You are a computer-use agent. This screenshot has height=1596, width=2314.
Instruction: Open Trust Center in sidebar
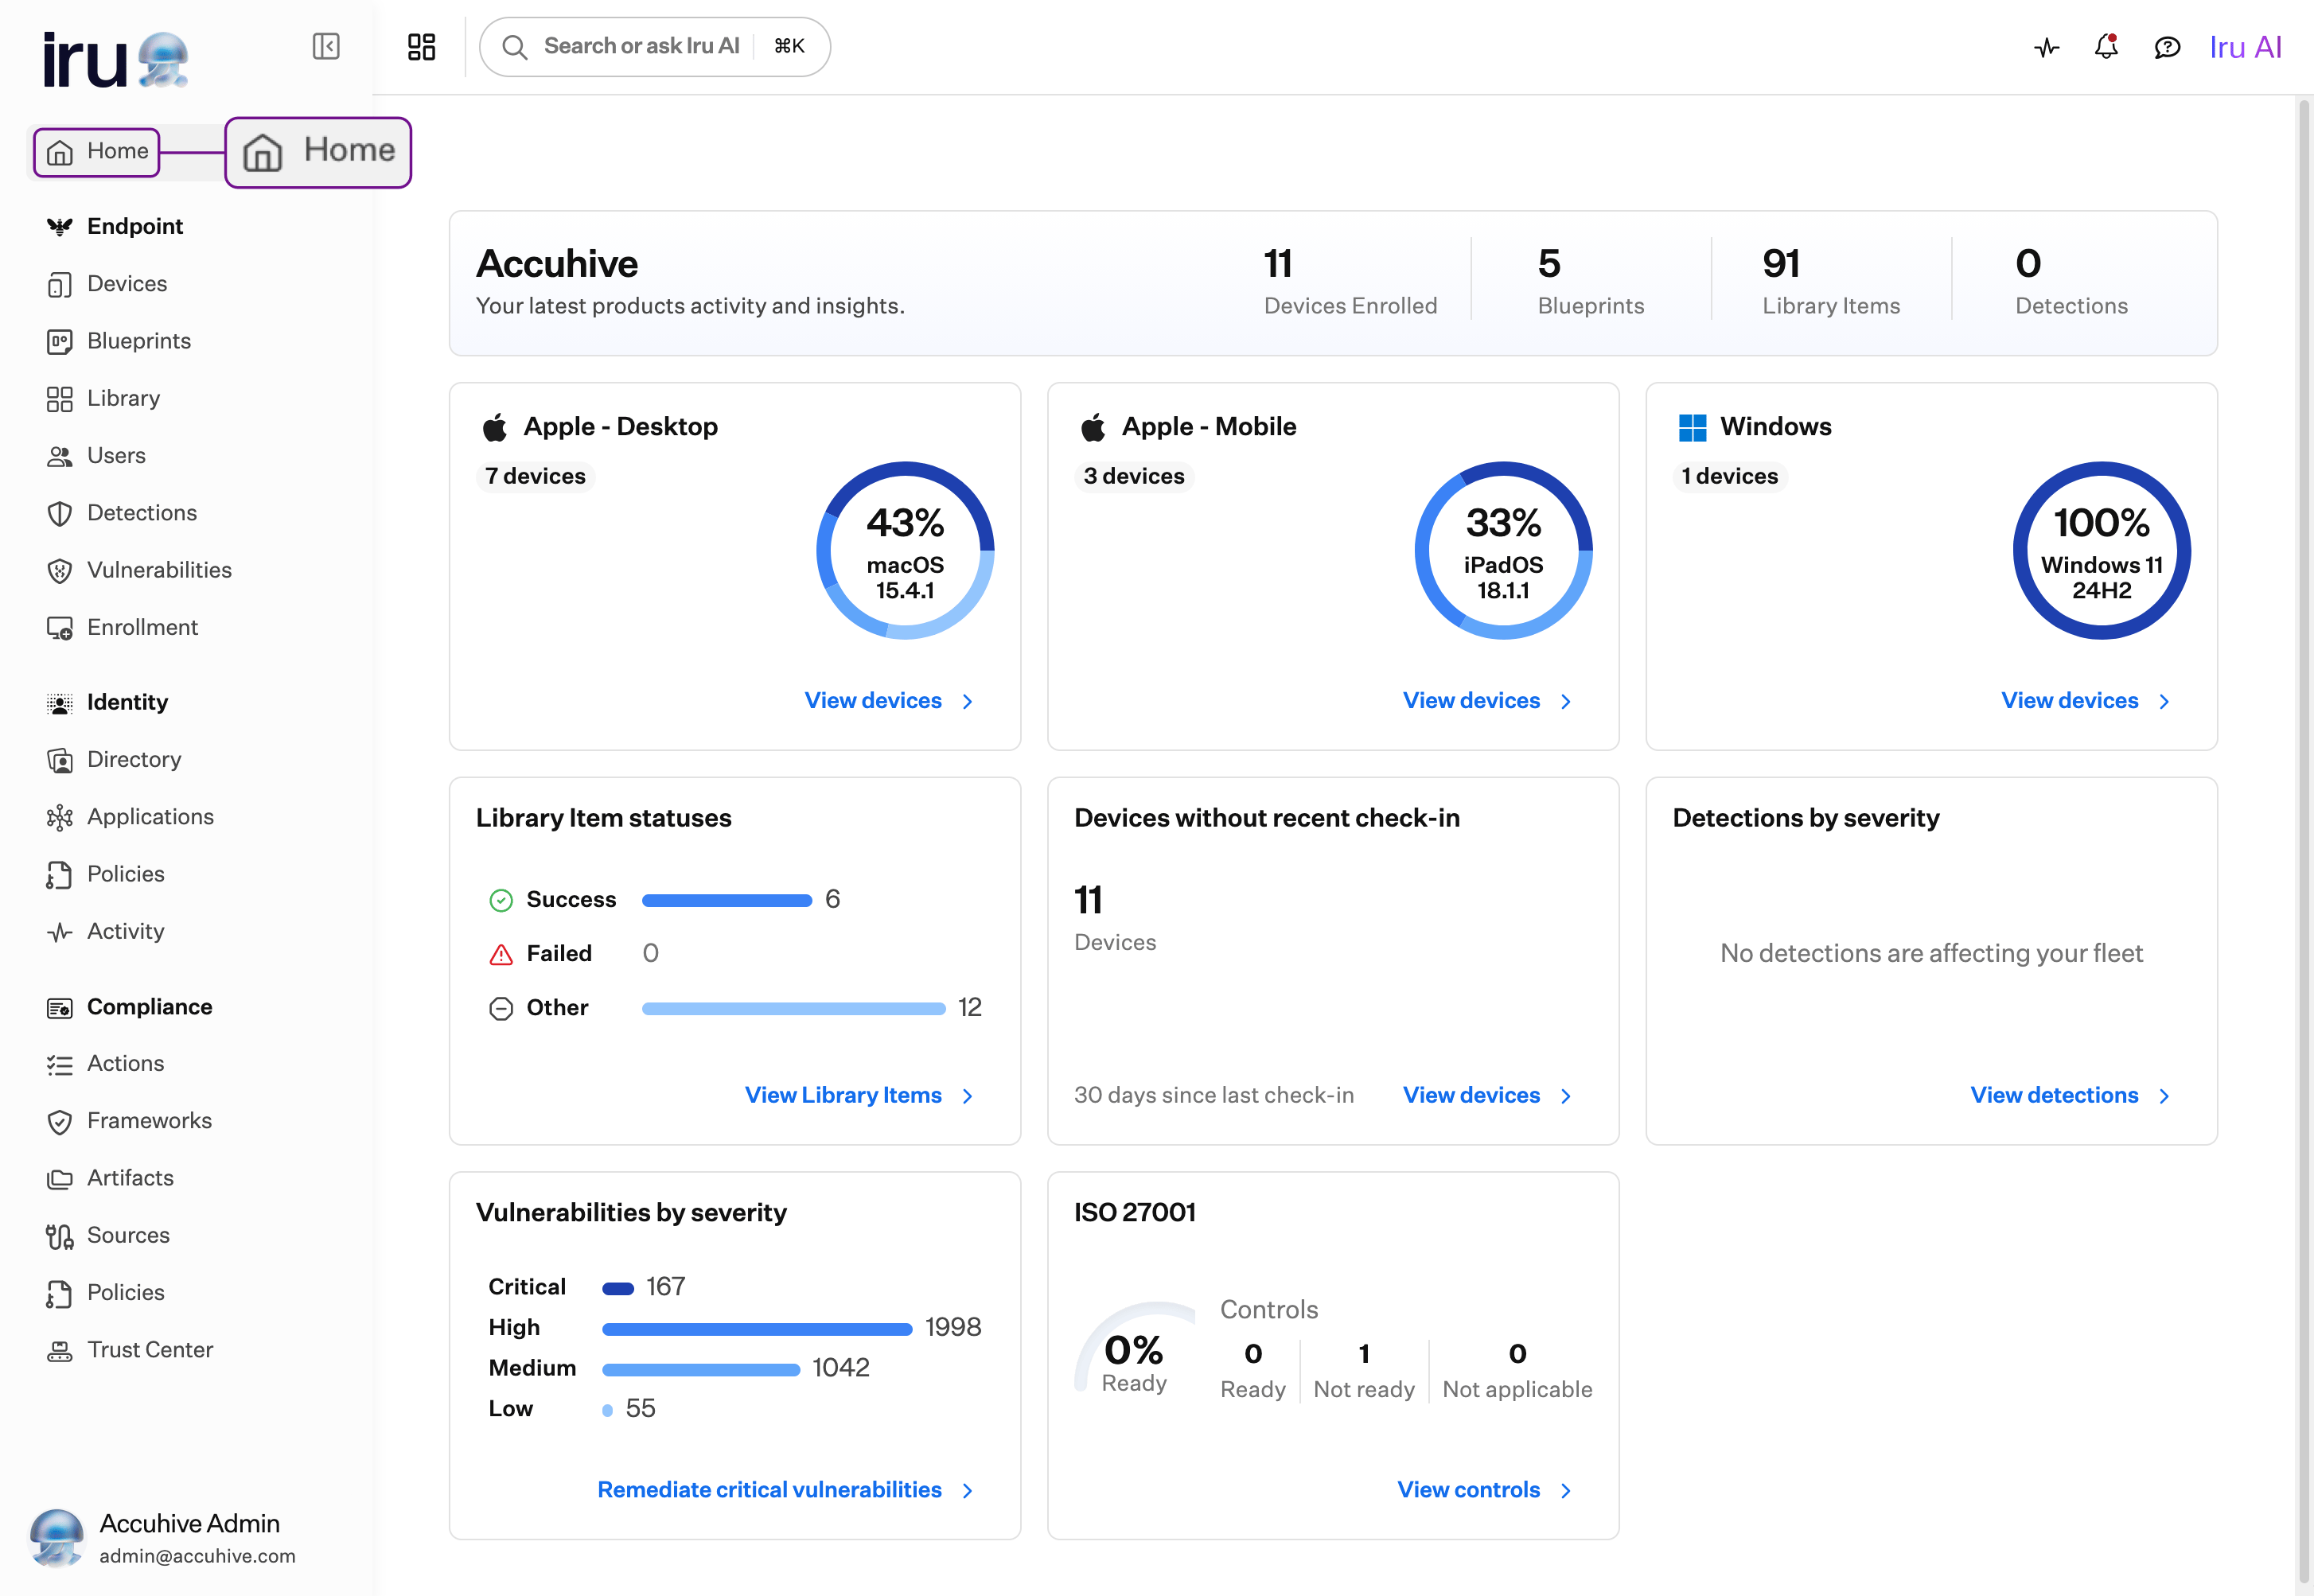[150, 1350]
